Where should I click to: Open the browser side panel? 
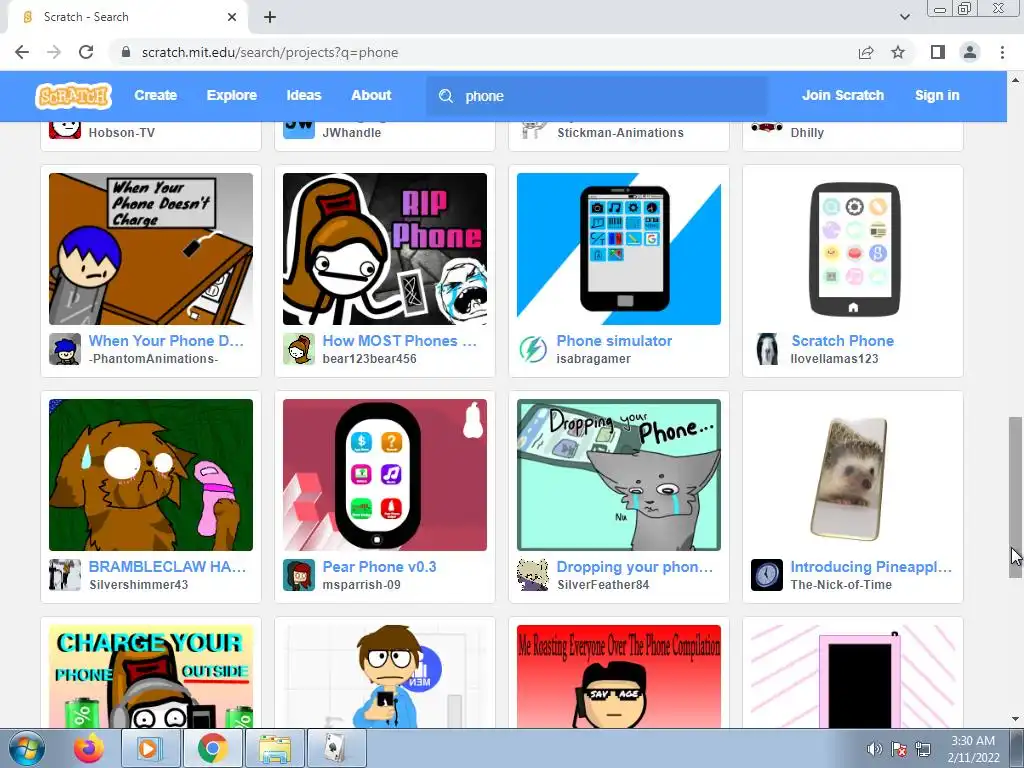coord(938,52)
